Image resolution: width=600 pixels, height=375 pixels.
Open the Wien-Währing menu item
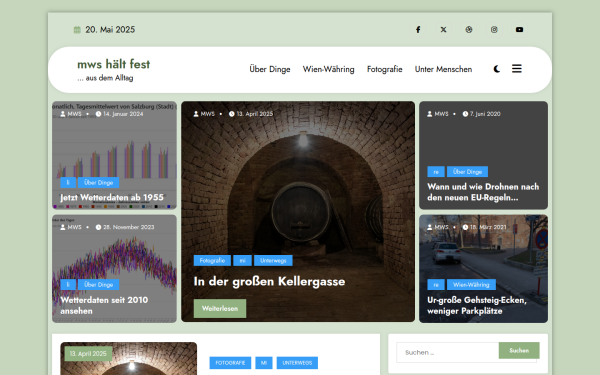click(328, 69)
